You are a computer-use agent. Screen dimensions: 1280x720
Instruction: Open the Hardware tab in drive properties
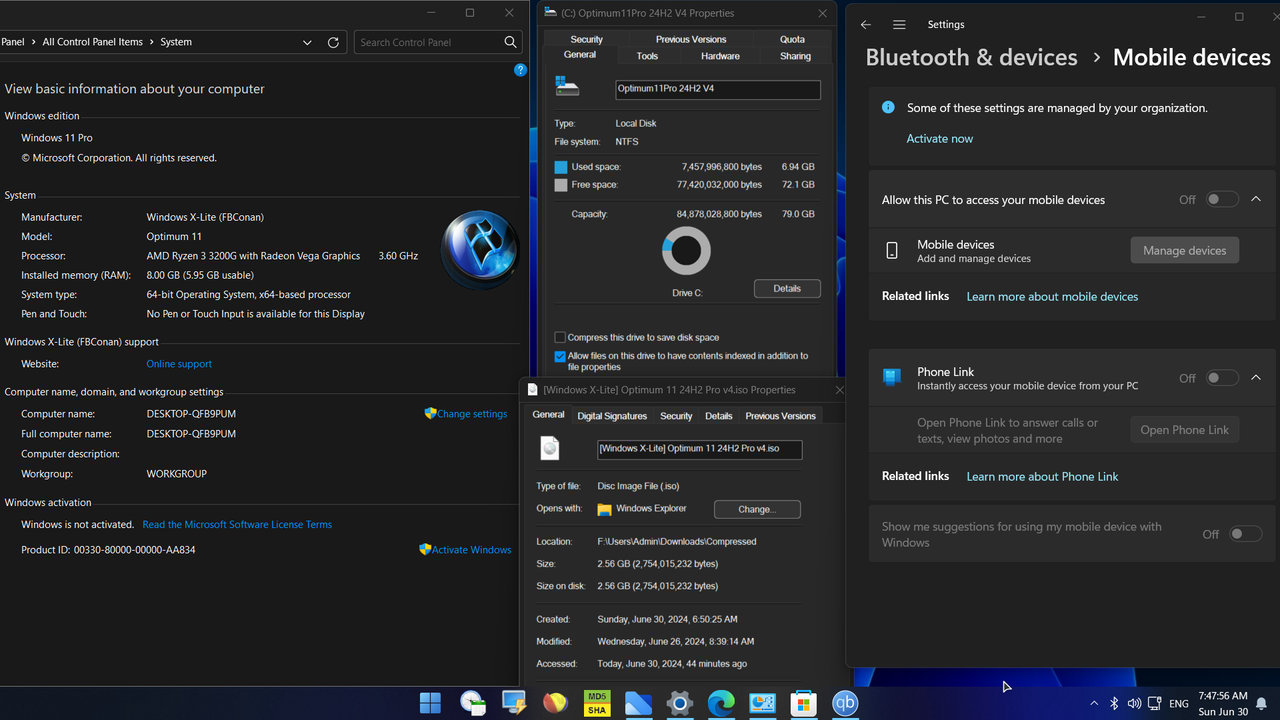[720, 56]
